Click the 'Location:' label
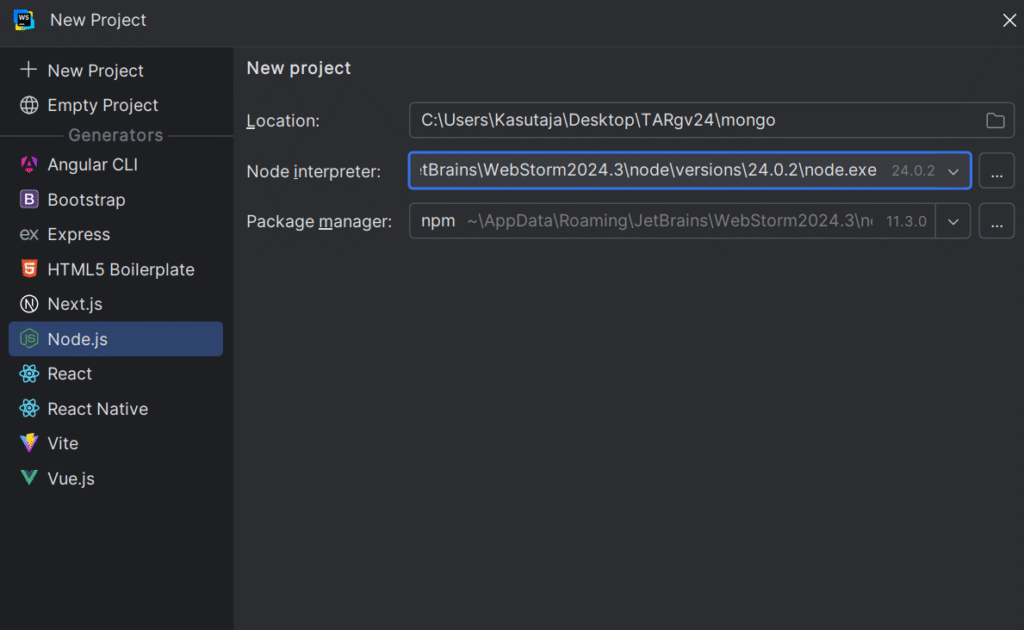 (283, 121)
